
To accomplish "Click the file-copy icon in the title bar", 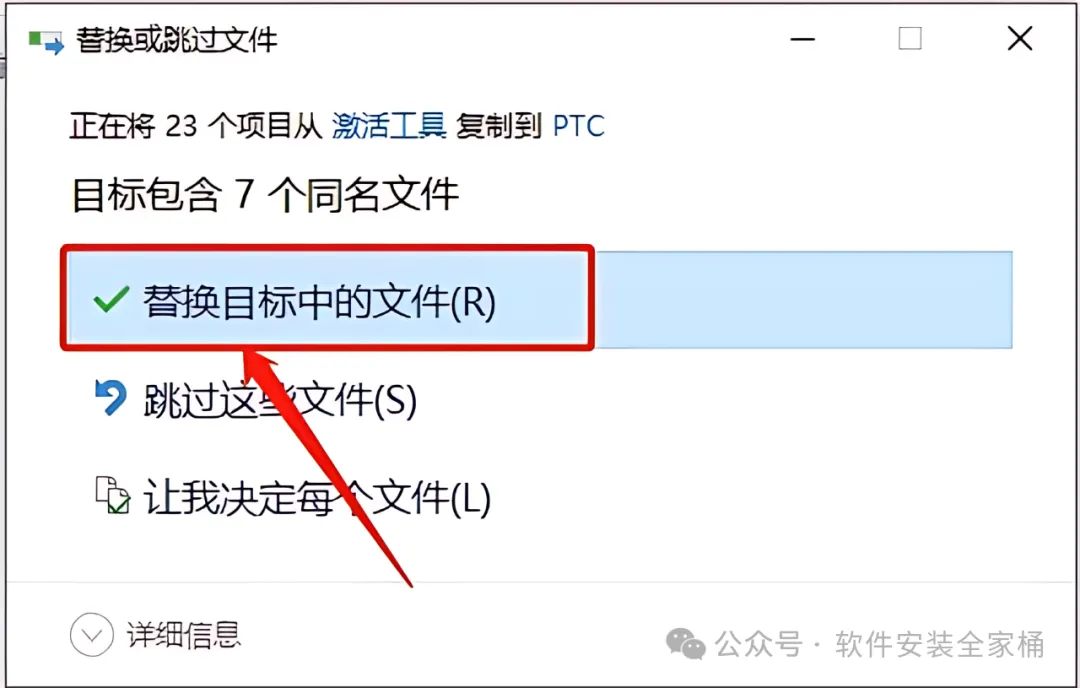I will coord(46,42).
